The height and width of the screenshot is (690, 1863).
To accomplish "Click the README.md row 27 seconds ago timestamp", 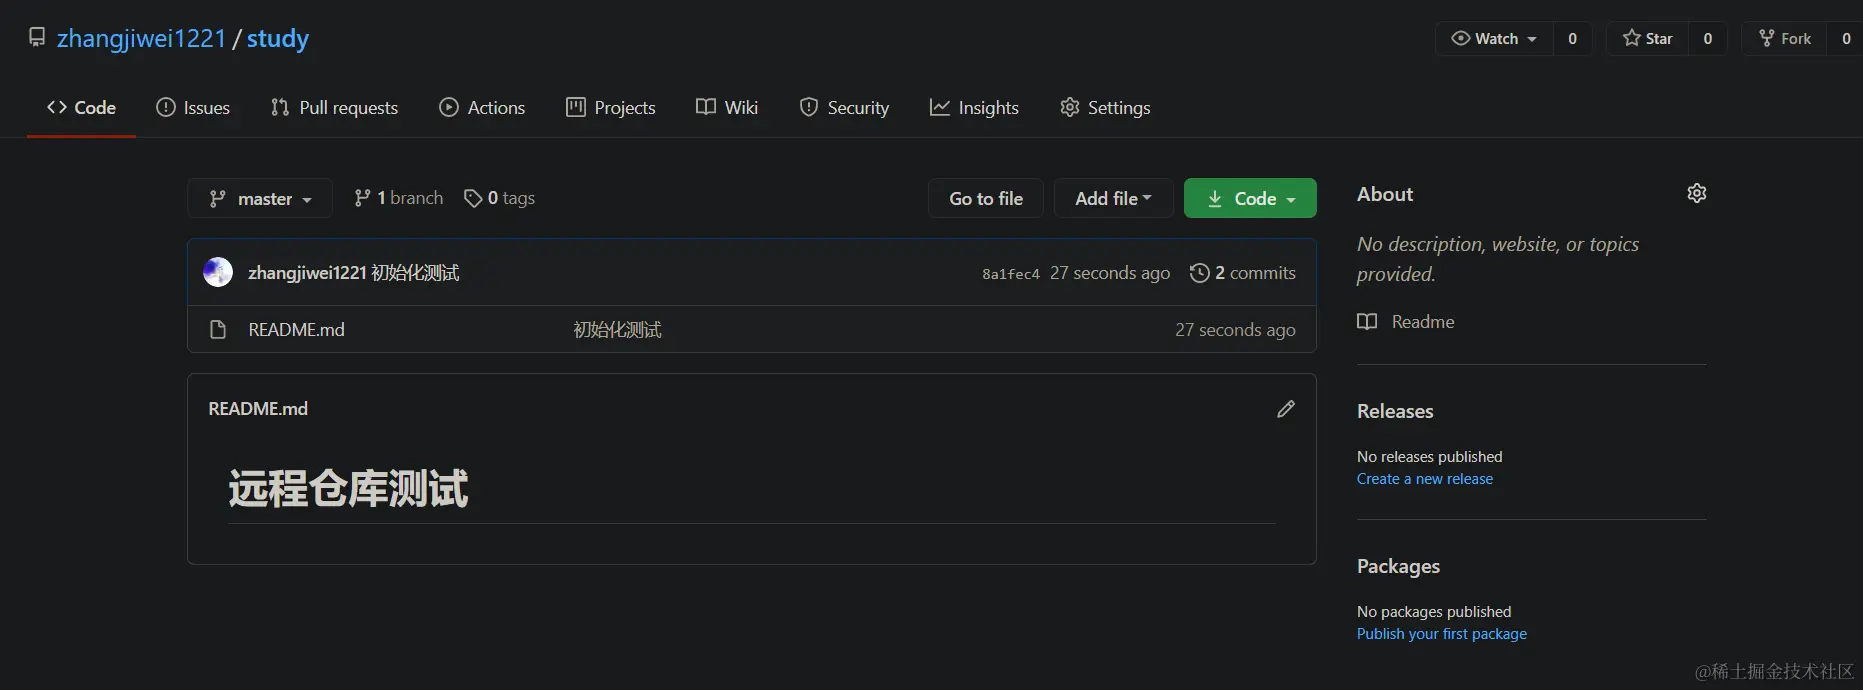I will coord(1235,329).
